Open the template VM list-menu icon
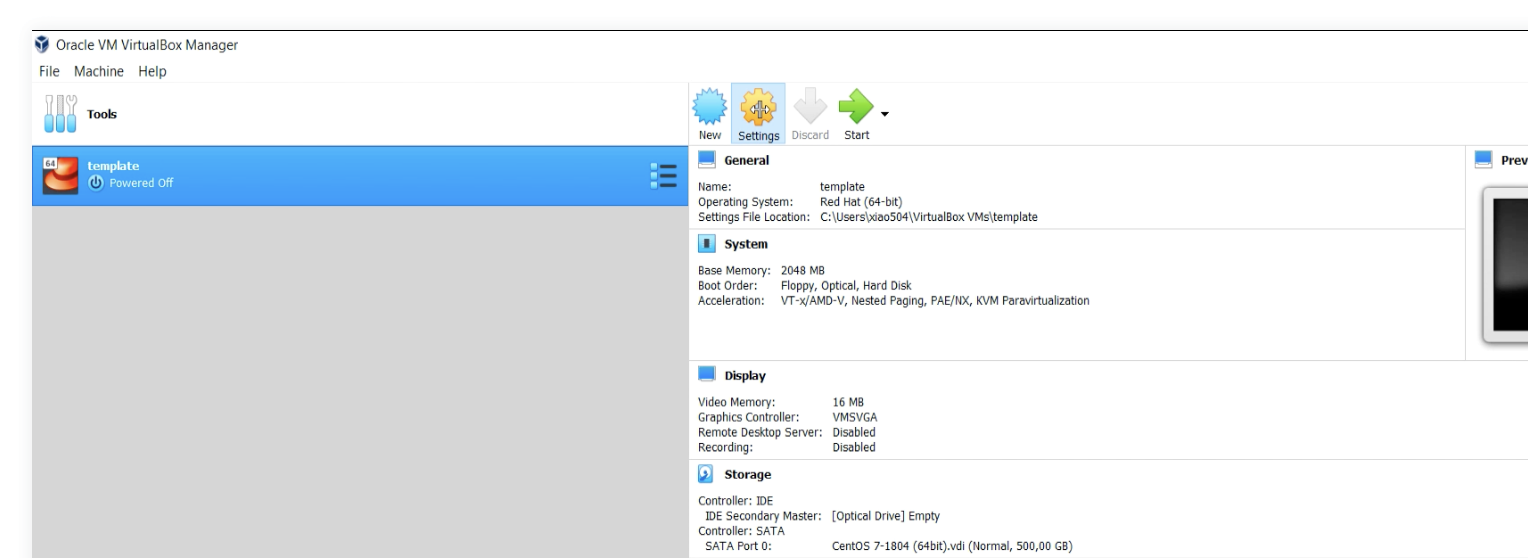The image size is (1528, 558). (x=663, y=175)
